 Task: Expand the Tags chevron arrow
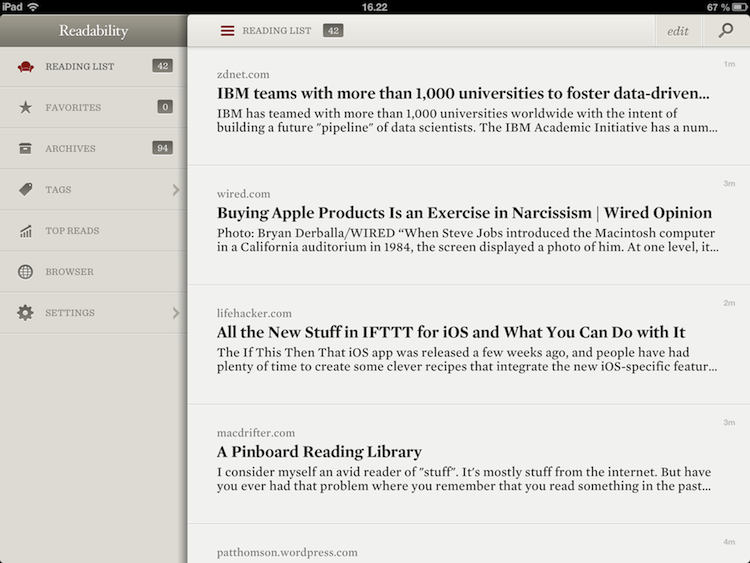[x=176, y=190]
